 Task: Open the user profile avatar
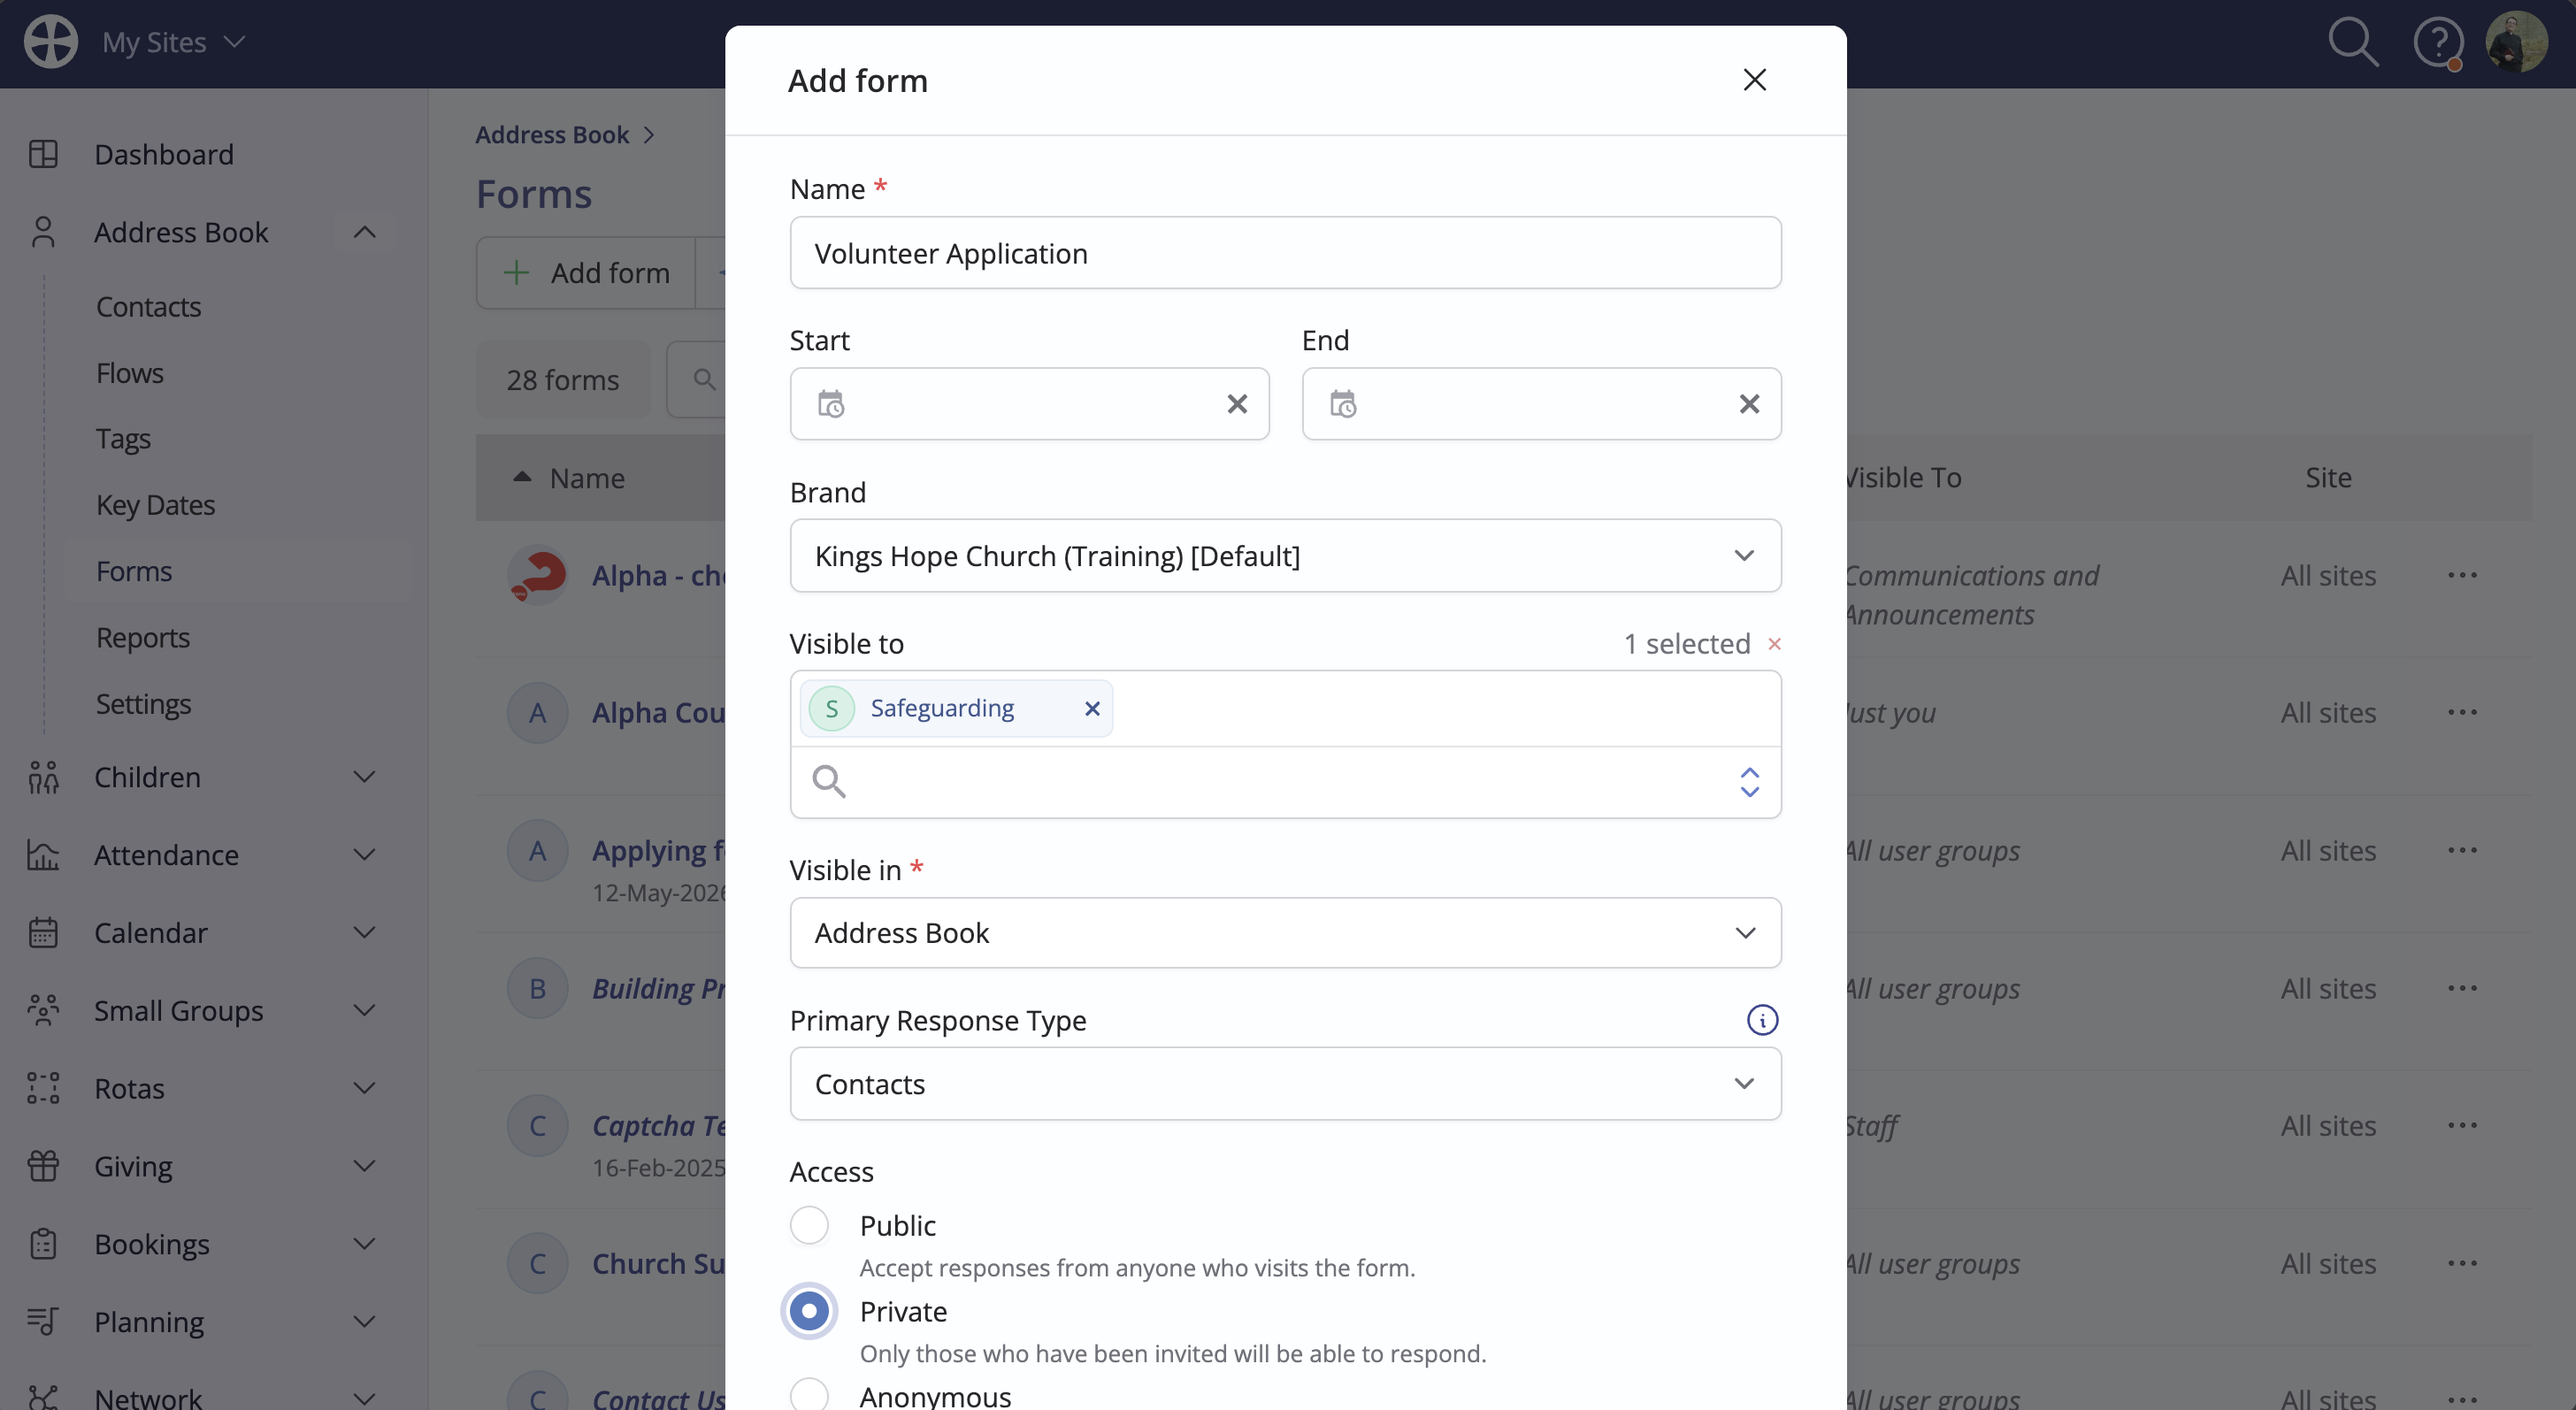tap(2516, 42)
